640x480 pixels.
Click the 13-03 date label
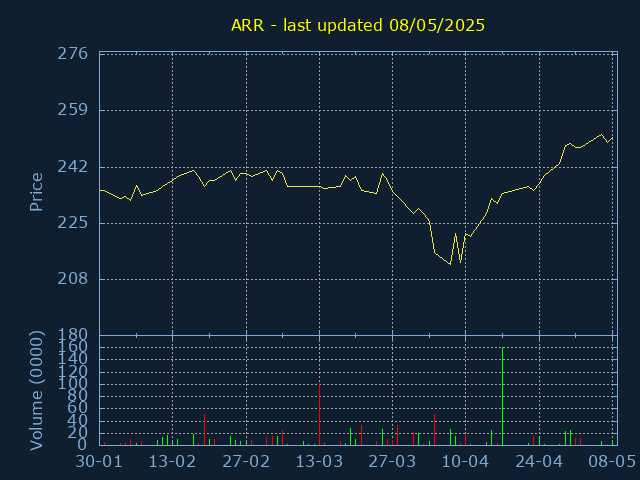click(x=319, y=462)
